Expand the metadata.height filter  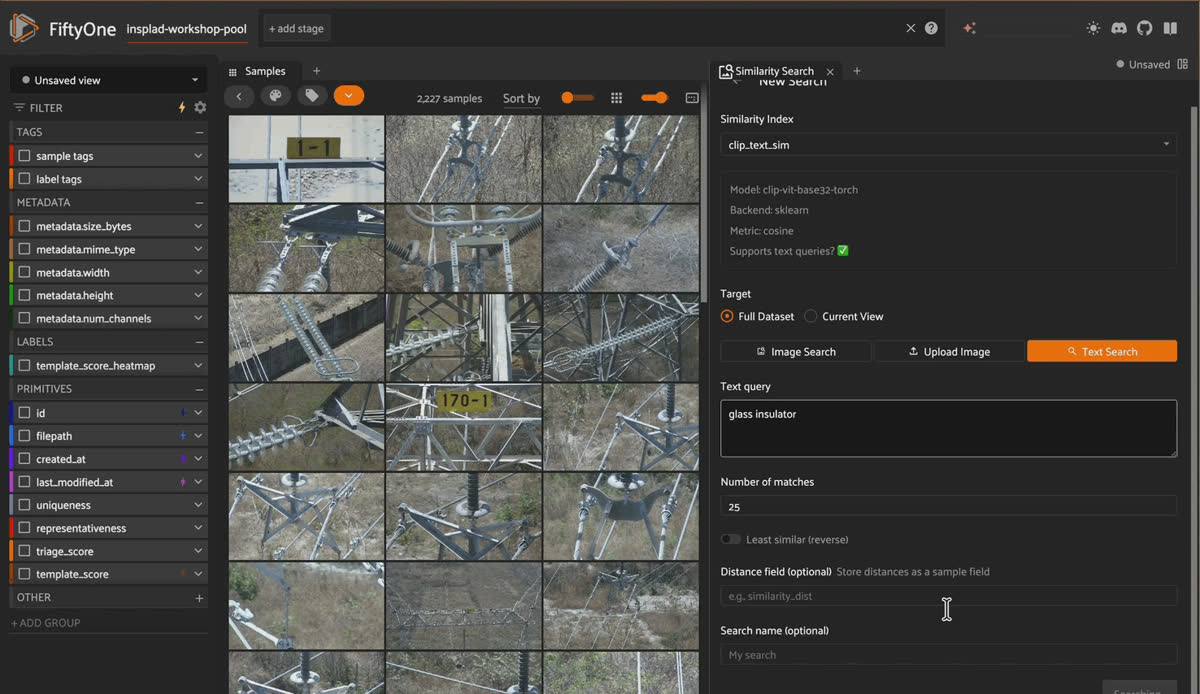coord(198,296)
